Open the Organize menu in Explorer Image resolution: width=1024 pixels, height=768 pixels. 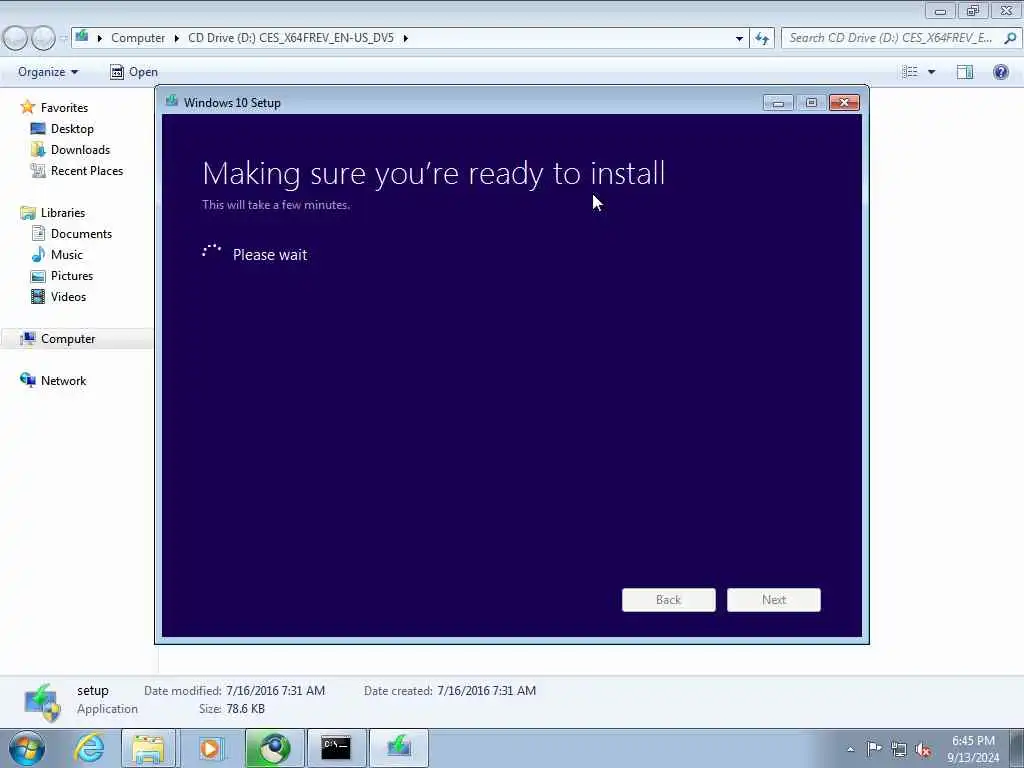(x=48, y=72)
